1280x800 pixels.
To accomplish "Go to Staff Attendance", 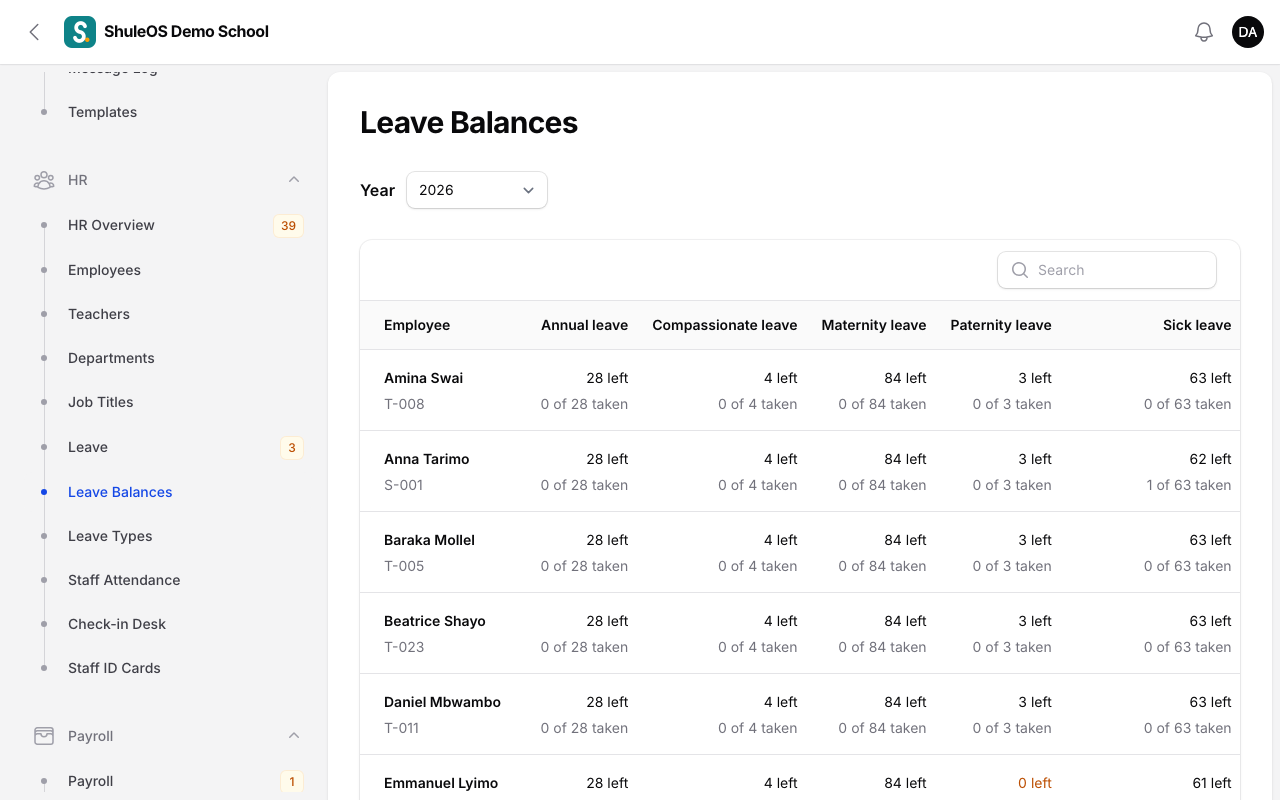I will point(124,580).
